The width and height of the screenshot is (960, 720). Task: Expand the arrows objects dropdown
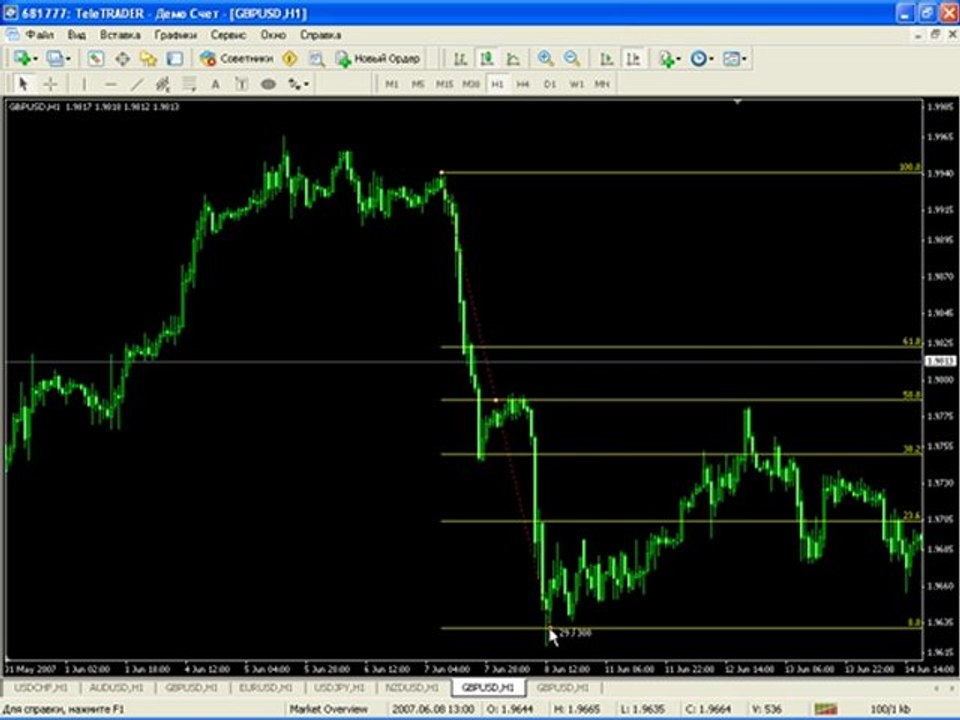[306, 84]
